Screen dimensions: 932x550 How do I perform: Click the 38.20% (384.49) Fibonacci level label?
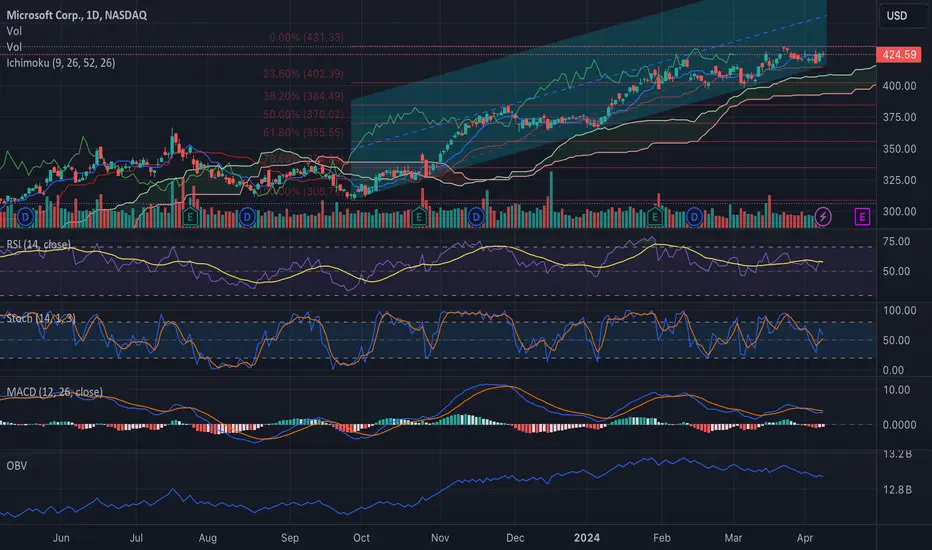[303, 96]
